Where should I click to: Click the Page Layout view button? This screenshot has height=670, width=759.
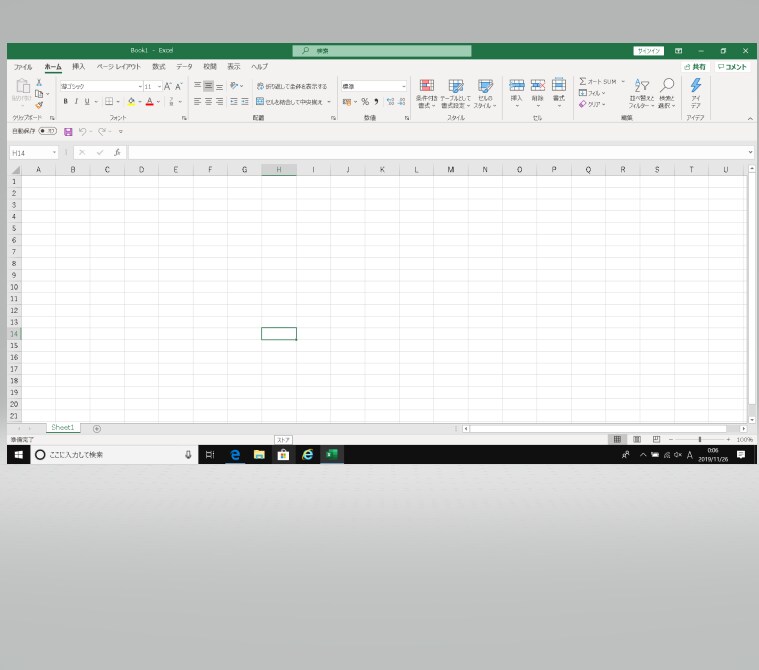point(637,439)
